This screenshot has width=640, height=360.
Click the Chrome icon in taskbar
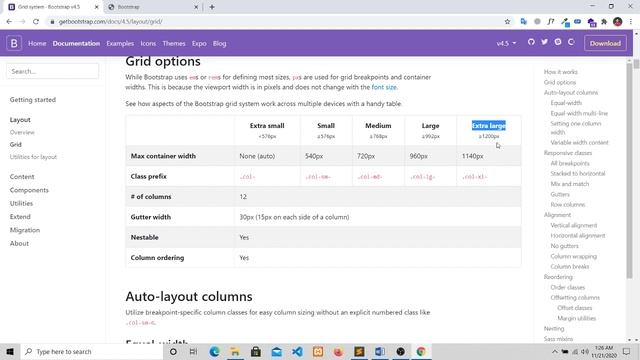point(421,351)
